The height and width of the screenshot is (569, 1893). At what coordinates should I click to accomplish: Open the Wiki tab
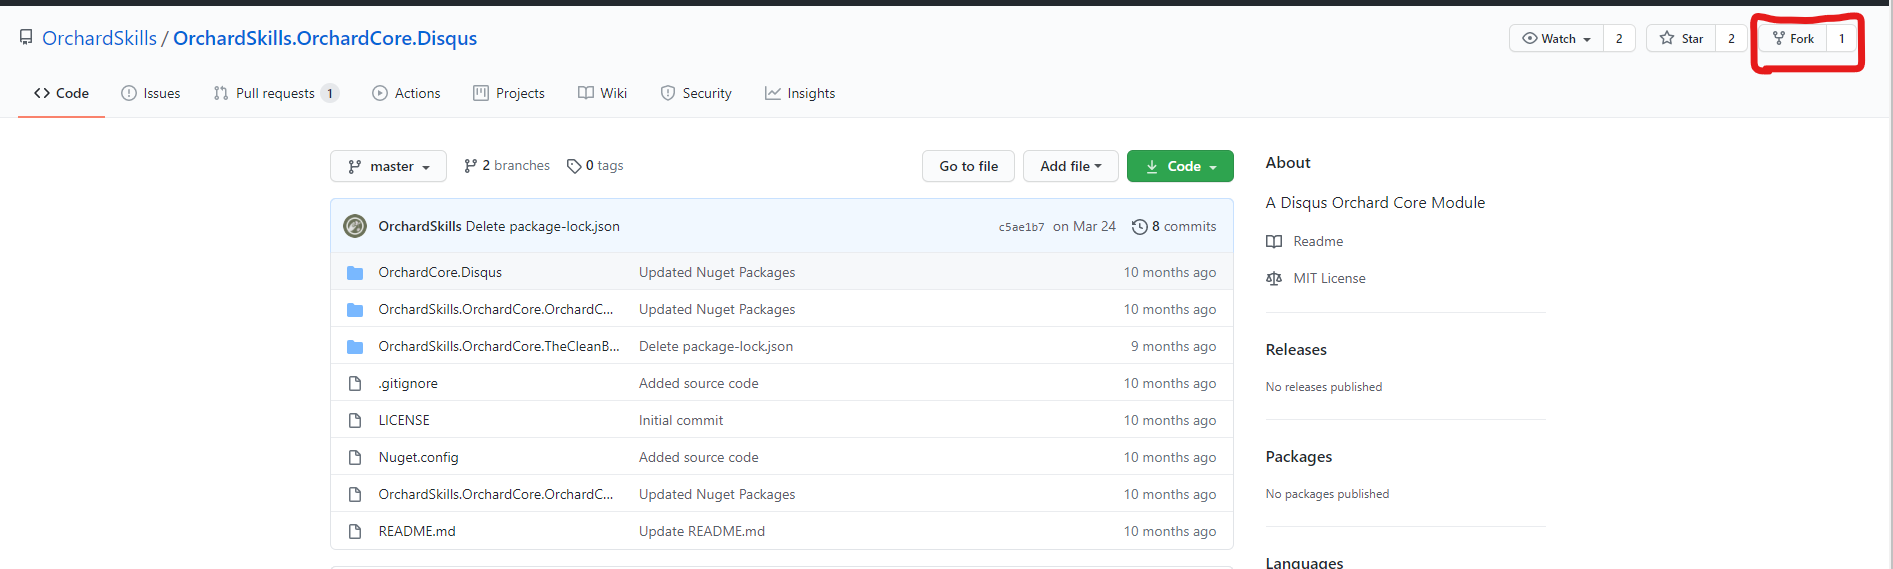tap(603, 93)
